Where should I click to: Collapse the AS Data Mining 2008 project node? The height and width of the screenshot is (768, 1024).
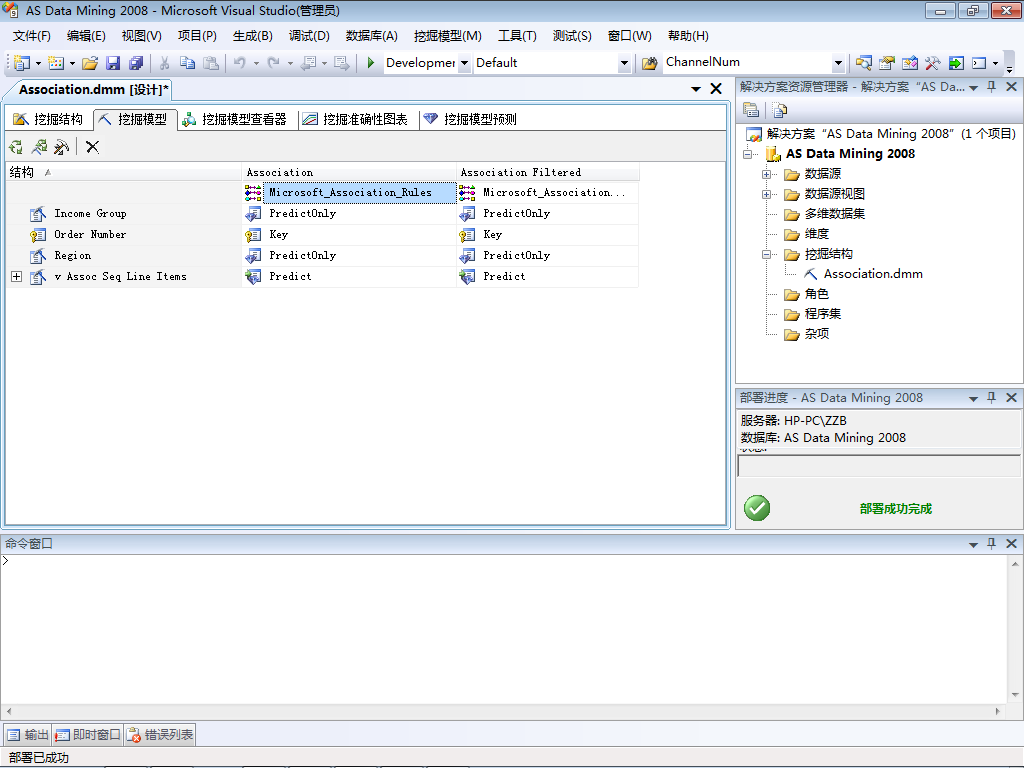tap(748, 154)
